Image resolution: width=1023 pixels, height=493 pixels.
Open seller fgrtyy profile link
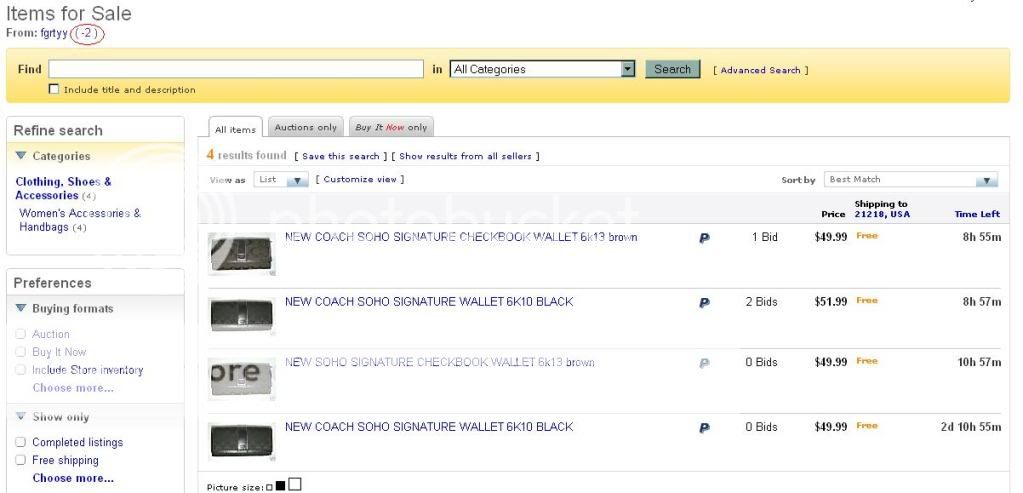click(54, 33)
